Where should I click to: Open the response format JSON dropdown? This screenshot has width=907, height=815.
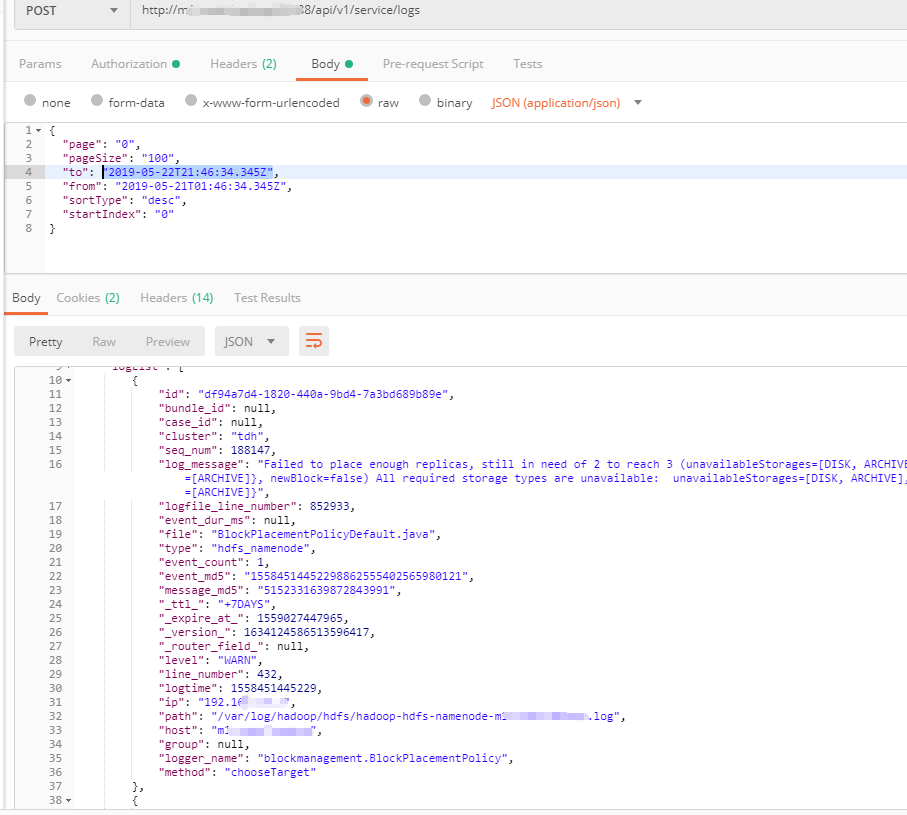251,340
